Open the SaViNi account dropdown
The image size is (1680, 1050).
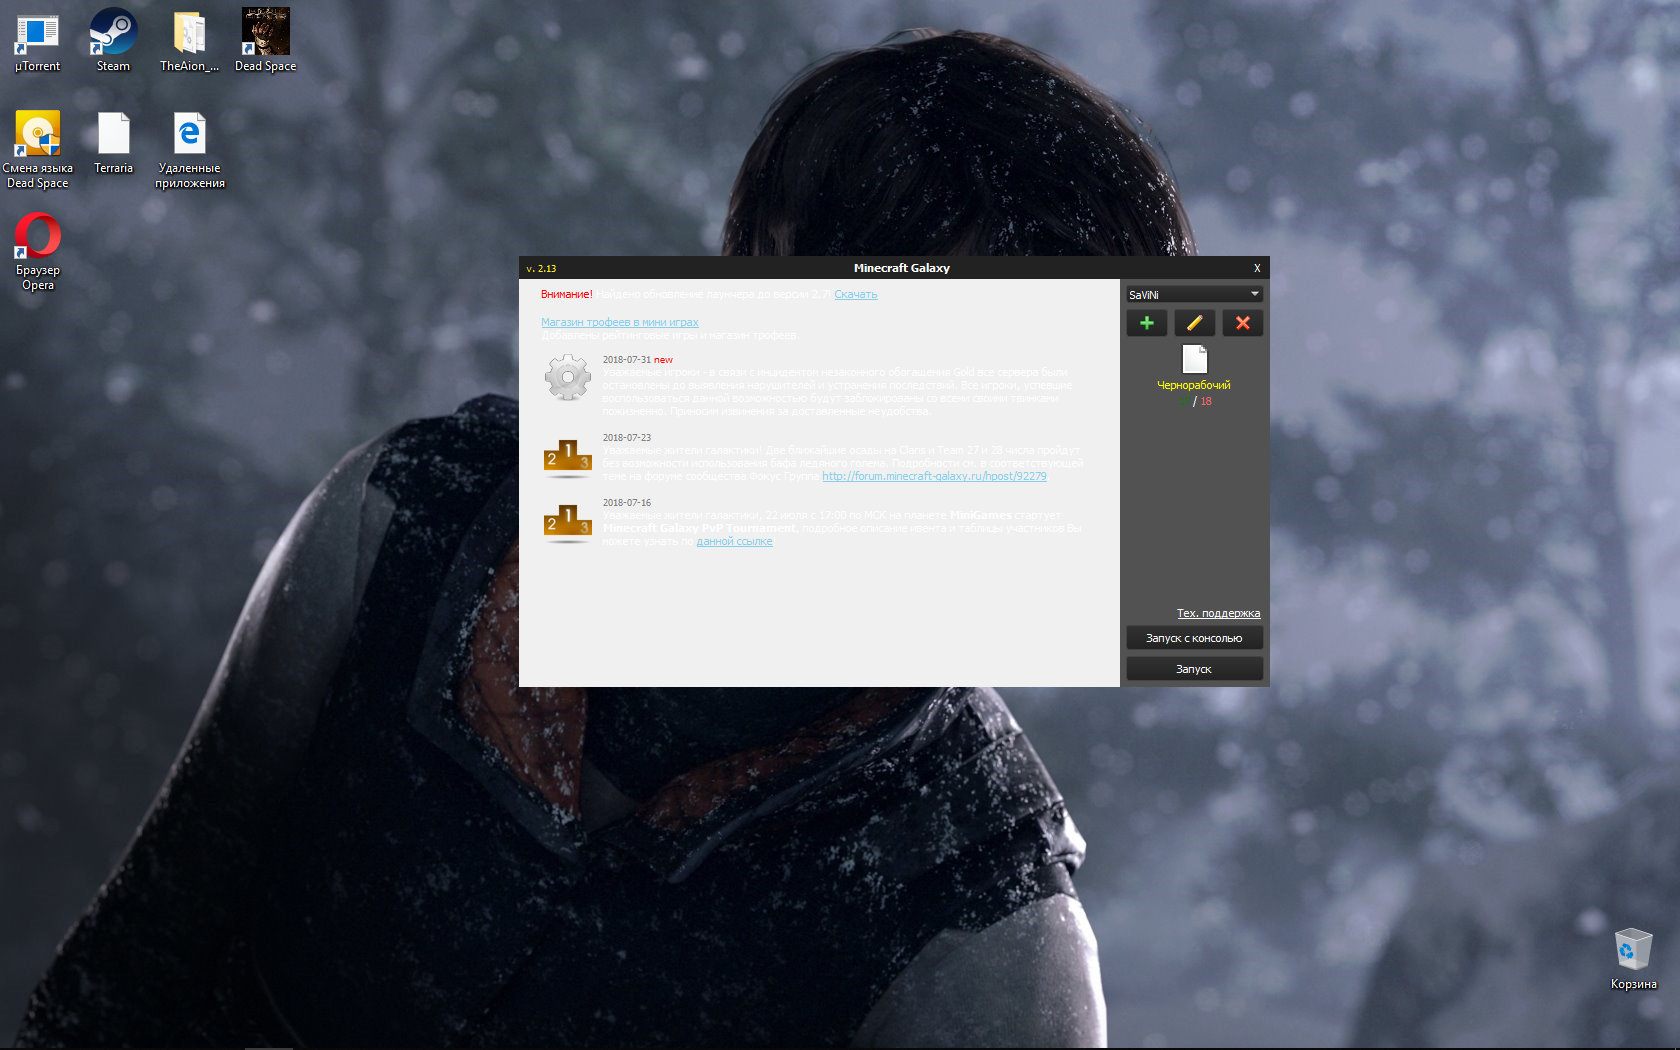[x=1194, y=294]
